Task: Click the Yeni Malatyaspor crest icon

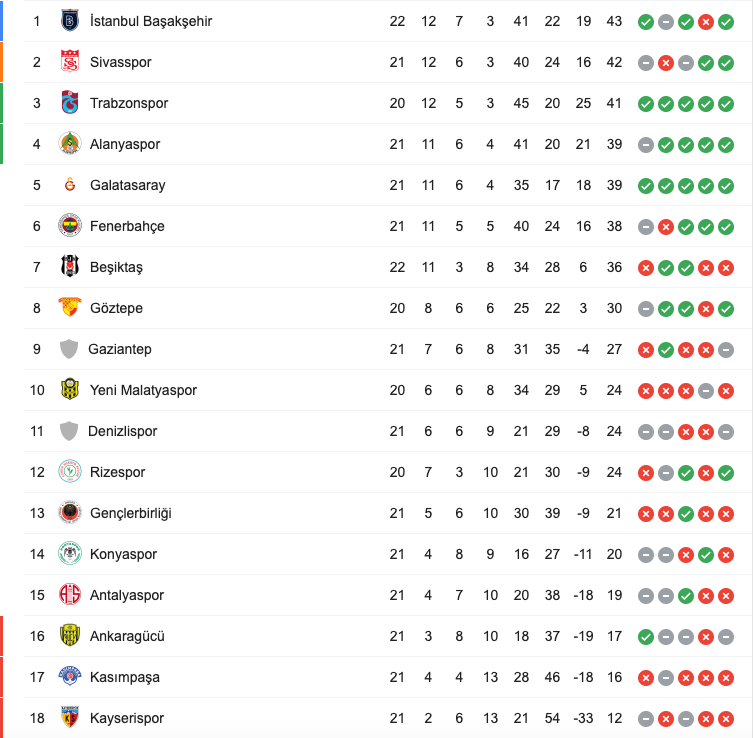Action: click(x=69, y=390)
